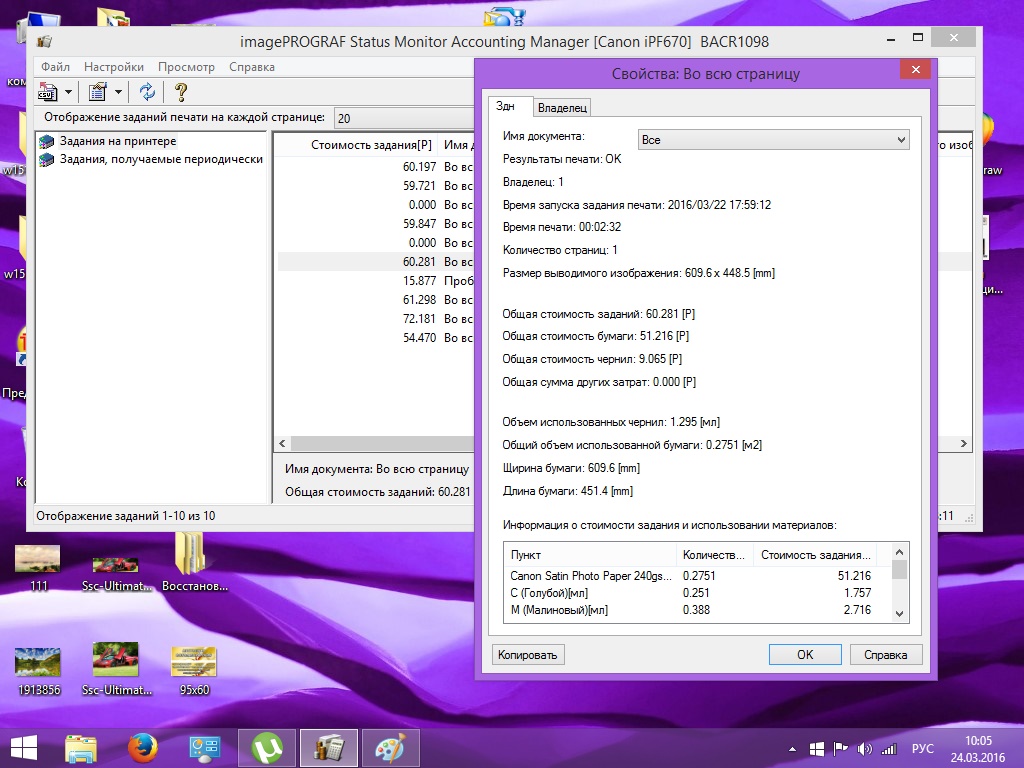Click the Задания на принтере printer icon

click(x=46, y=141)
